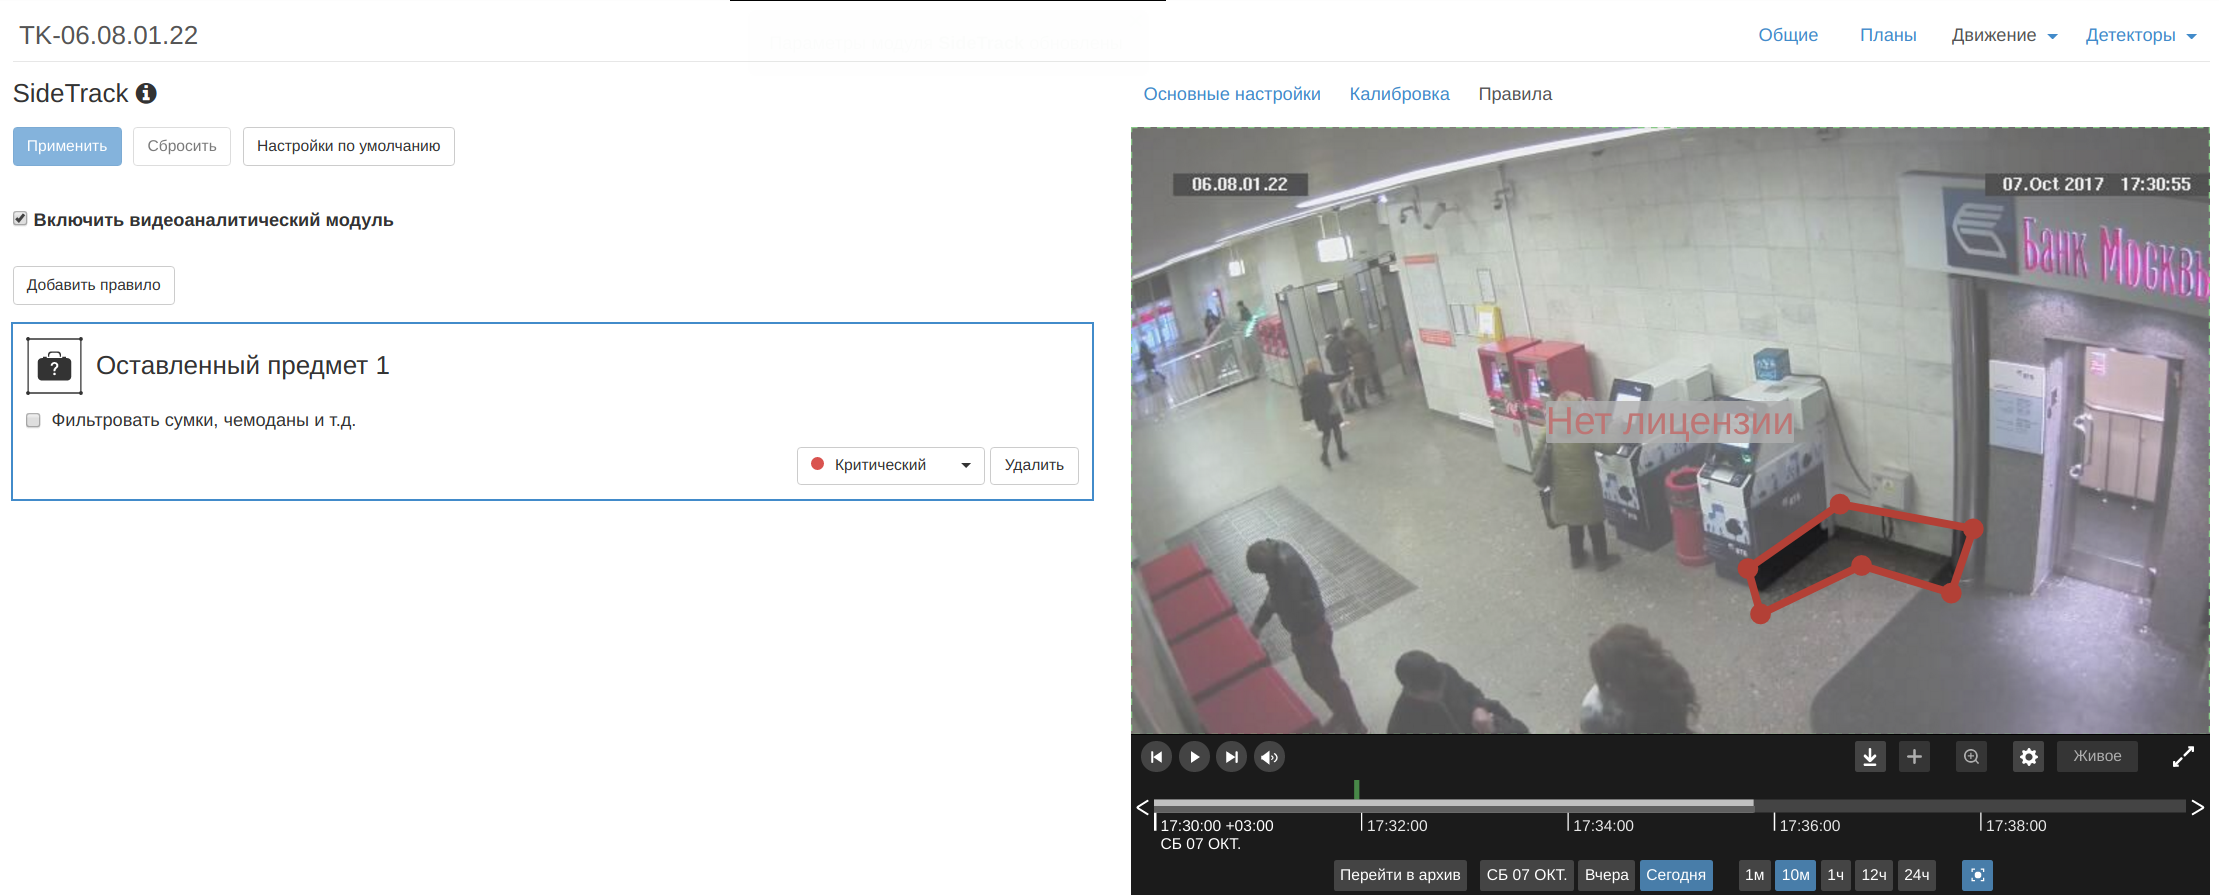Image resolution: width=2219 pixels, height=895 pixels.
Task: Open the Планы section
Action: 1888,35
